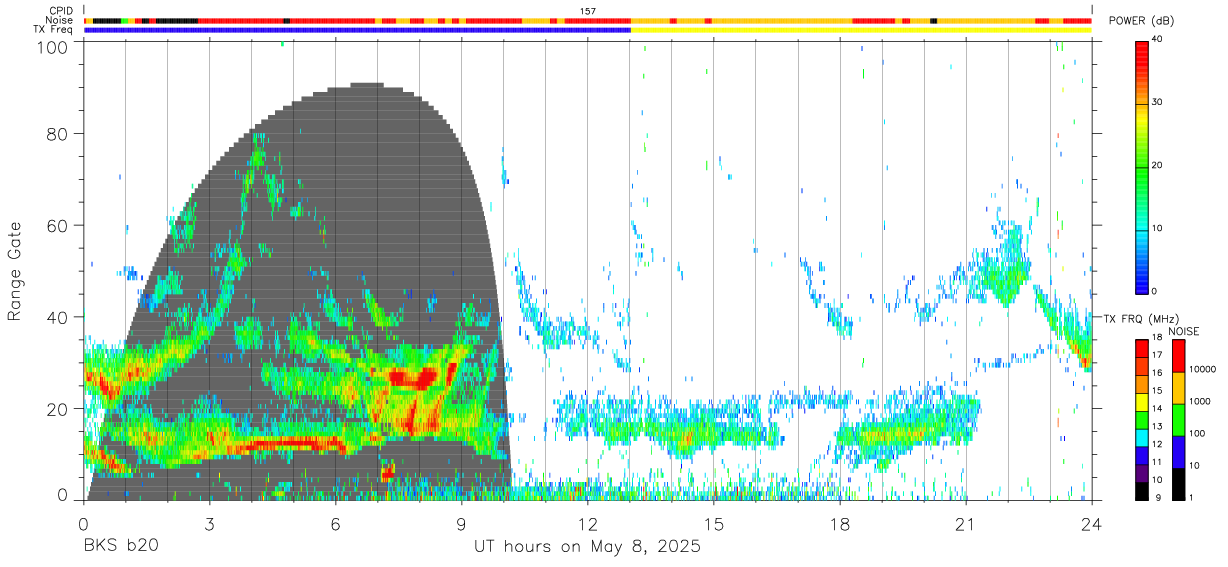Click the Range Gate axis tick '20'
Image resolution: width=1228 pixels, height=567 pixels.
[59, 409]
